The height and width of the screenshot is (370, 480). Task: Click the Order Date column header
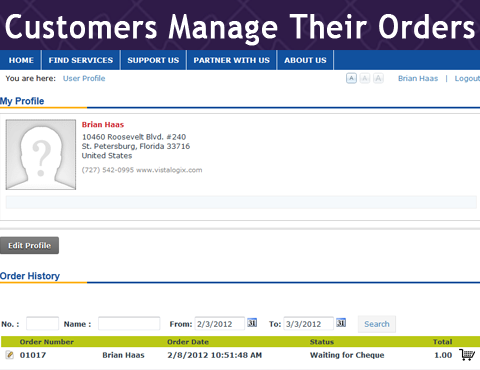click(x=188, y=342)
